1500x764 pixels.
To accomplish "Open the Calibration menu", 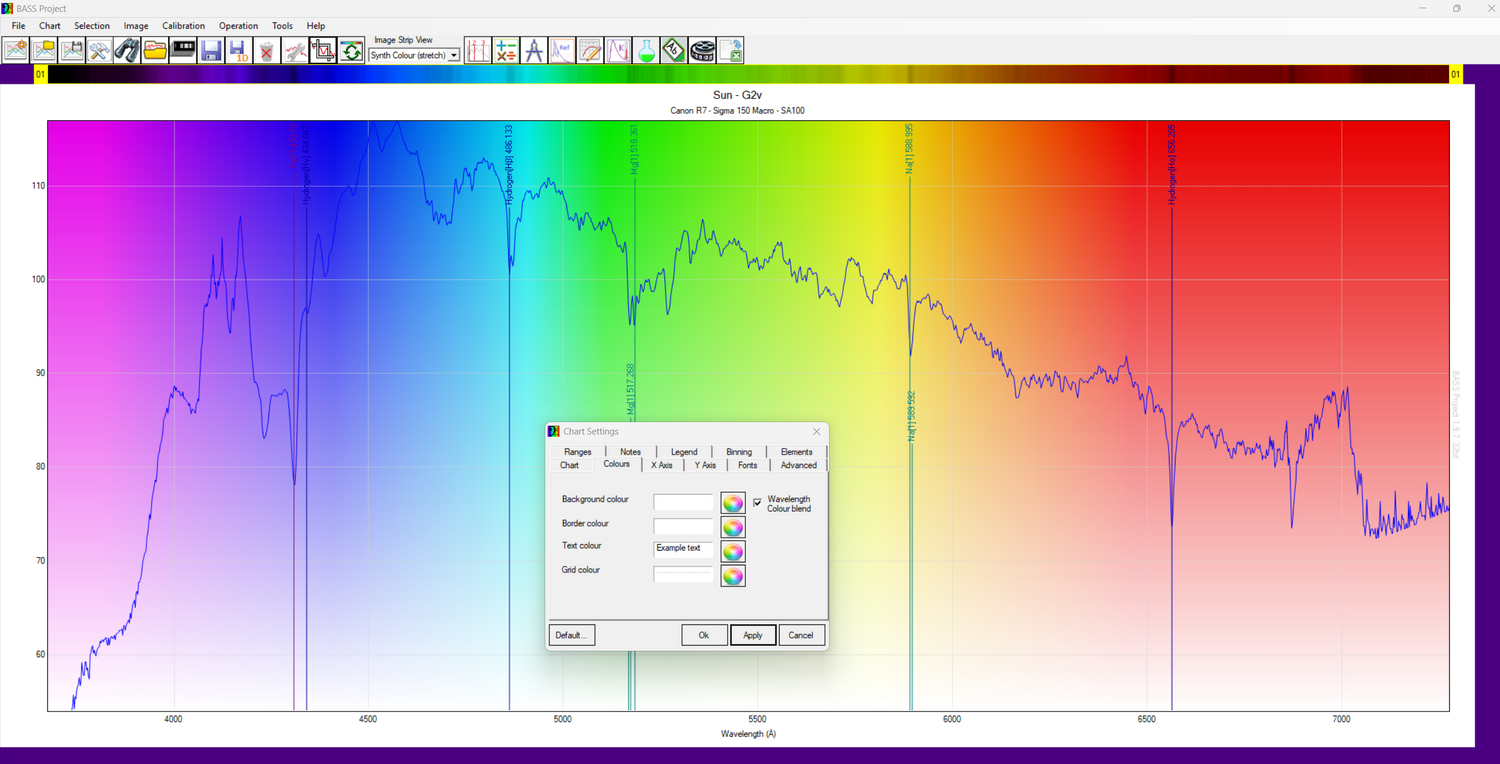I will click(x=183, y=26).
